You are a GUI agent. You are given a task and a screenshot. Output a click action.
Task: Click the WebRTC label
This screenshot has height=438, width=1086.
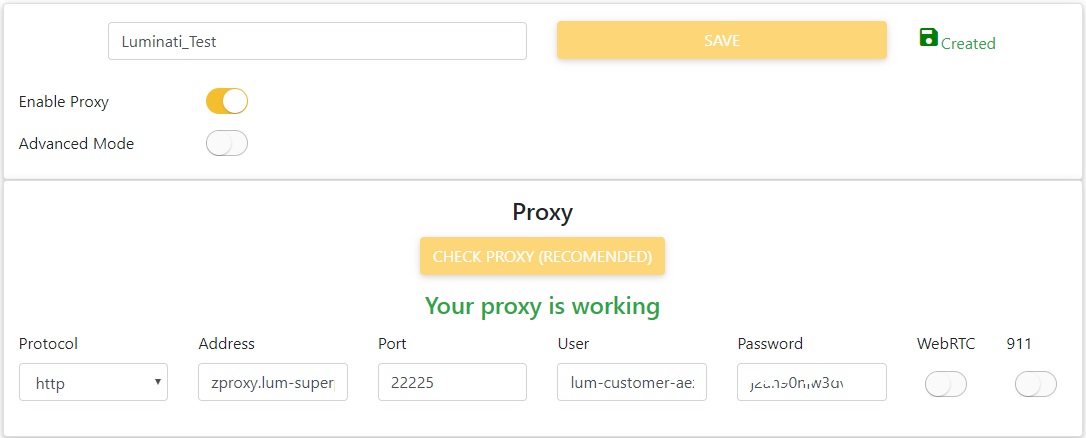tap(946, 344)
